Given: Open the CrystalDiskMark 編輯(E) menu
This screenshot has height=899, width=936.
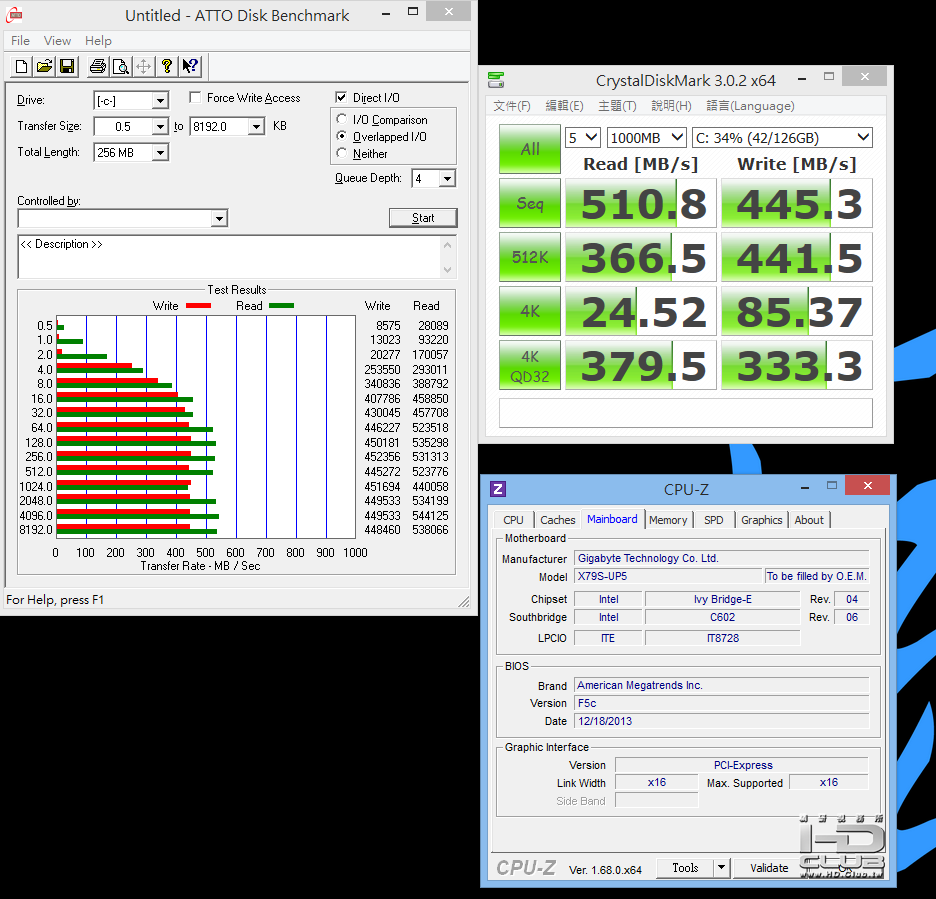Looking at the screenshot, I should 564,106.
